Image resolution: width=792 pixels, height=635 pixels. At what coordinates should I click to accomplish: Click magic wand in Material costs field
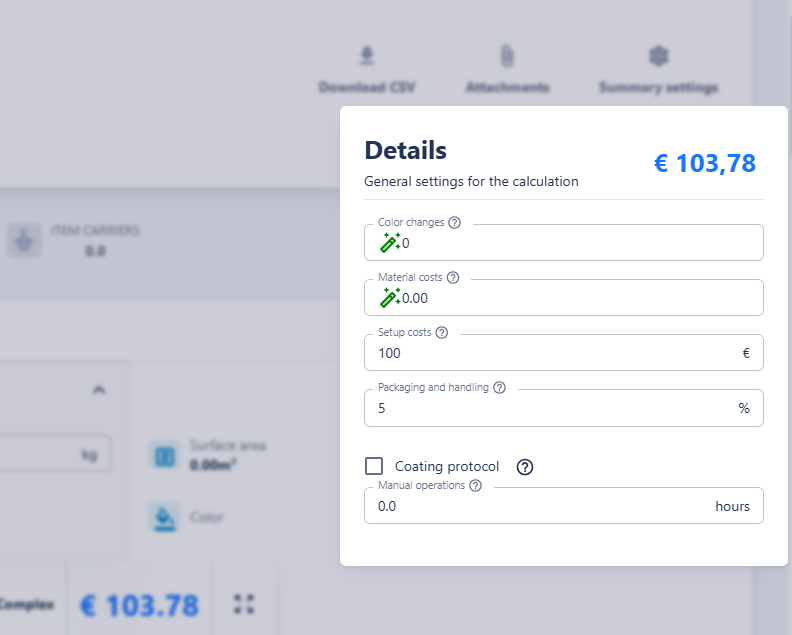pyautogui.click(x=390, y=298)
